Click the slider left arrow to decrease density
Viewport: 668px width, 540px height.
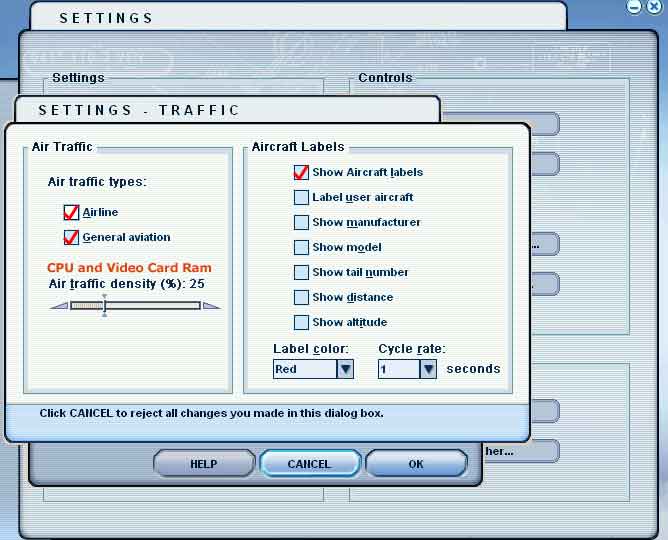click(x=59, y=306)
